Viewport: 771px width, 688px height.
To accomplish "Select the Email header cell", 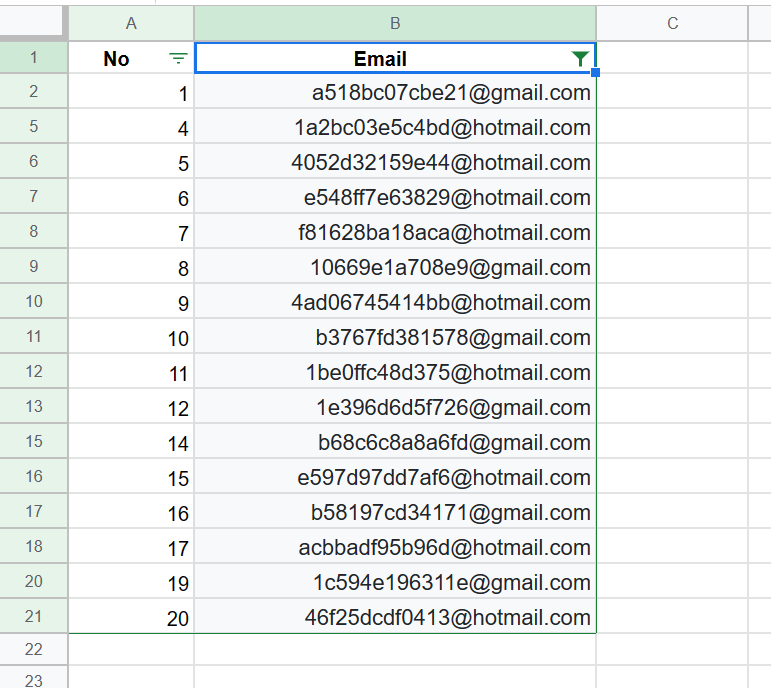I will [x=395, y=58].
